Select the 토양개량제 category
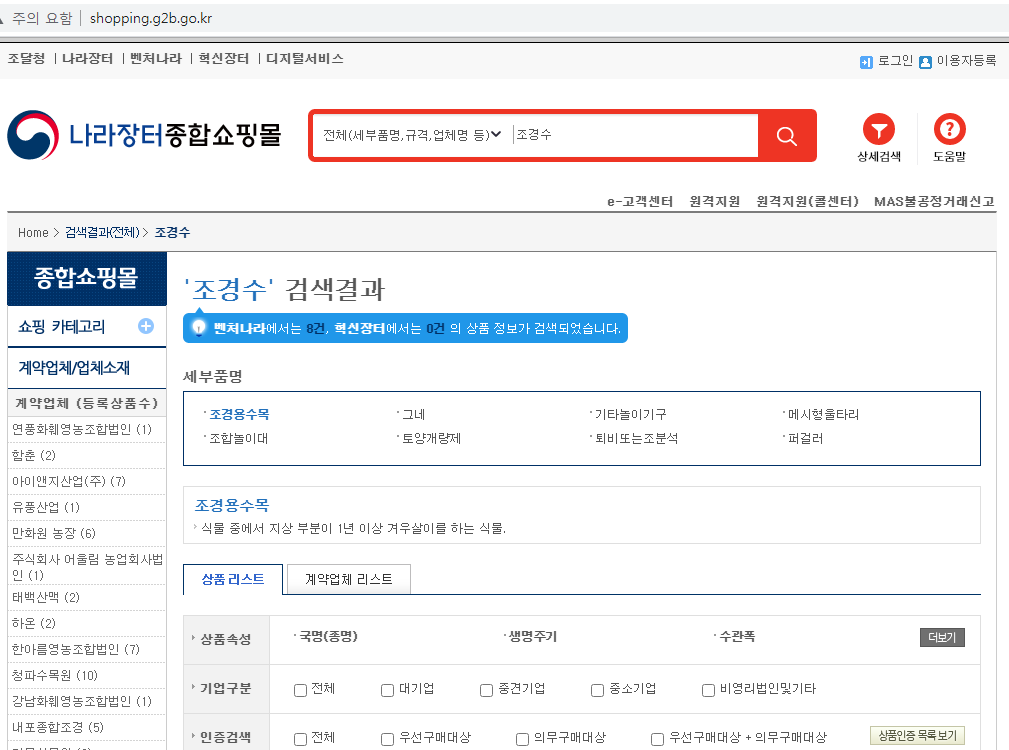Screen dimensions: 1009x750 pyautogui.click(x=431, y=439)
